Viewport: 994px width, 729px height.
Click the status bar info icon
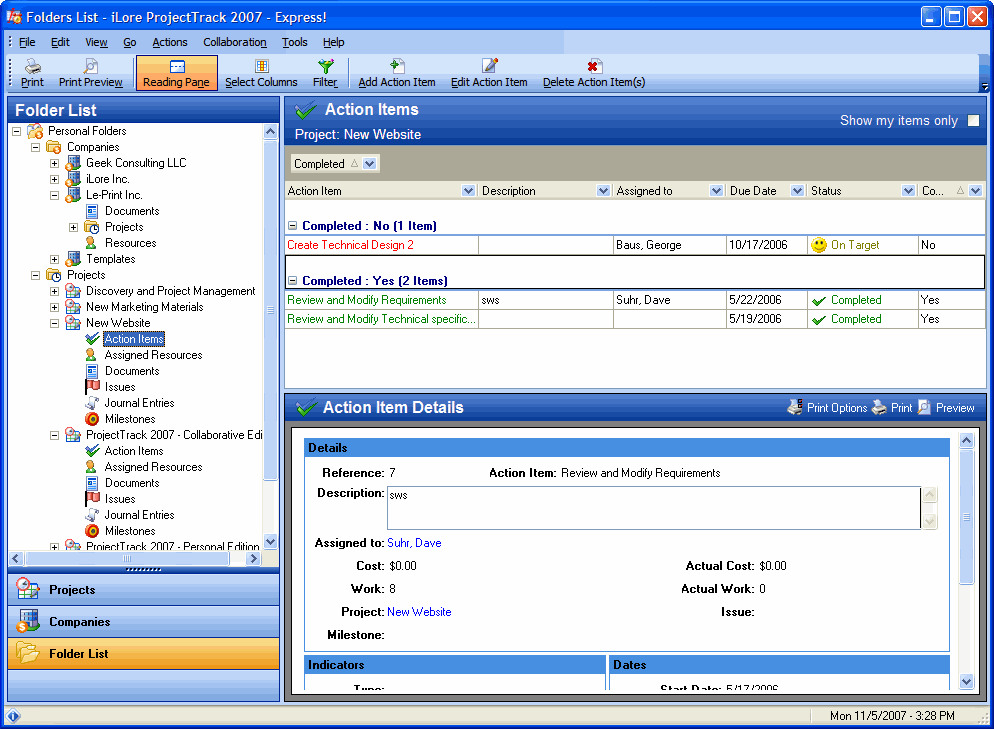(x=13, y=716)
